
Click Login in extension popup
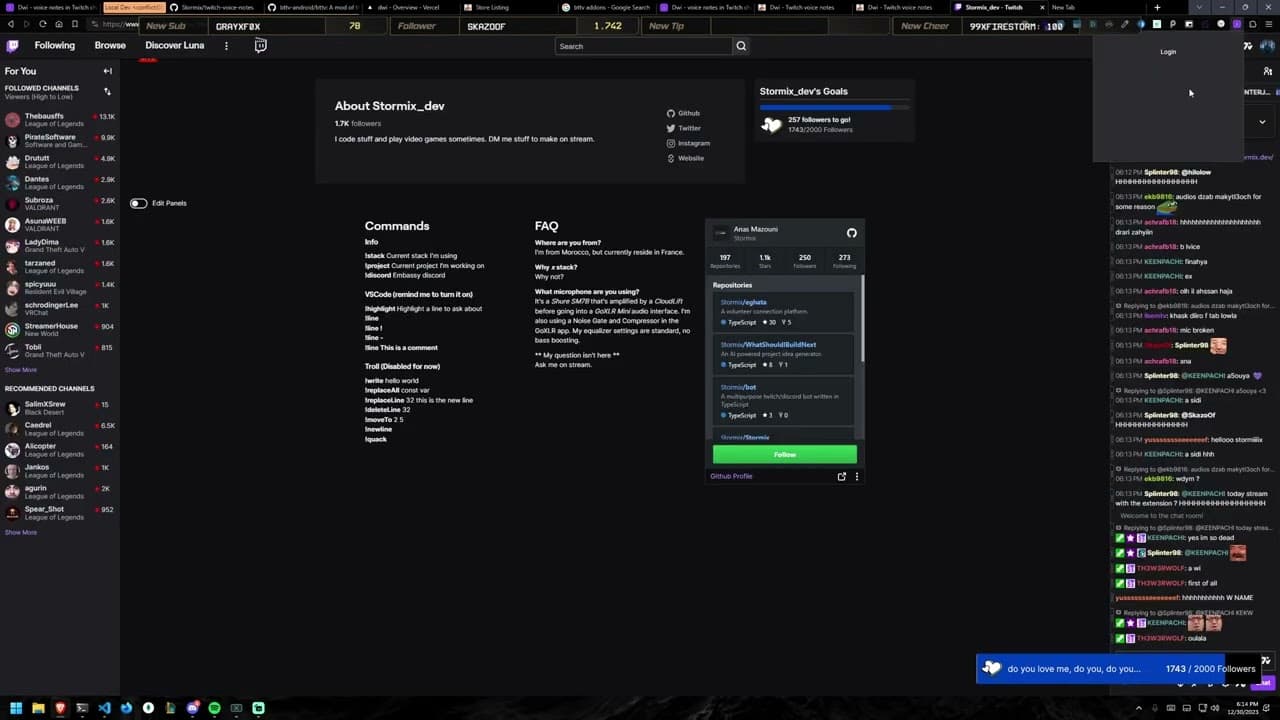tap(1168, 52)
